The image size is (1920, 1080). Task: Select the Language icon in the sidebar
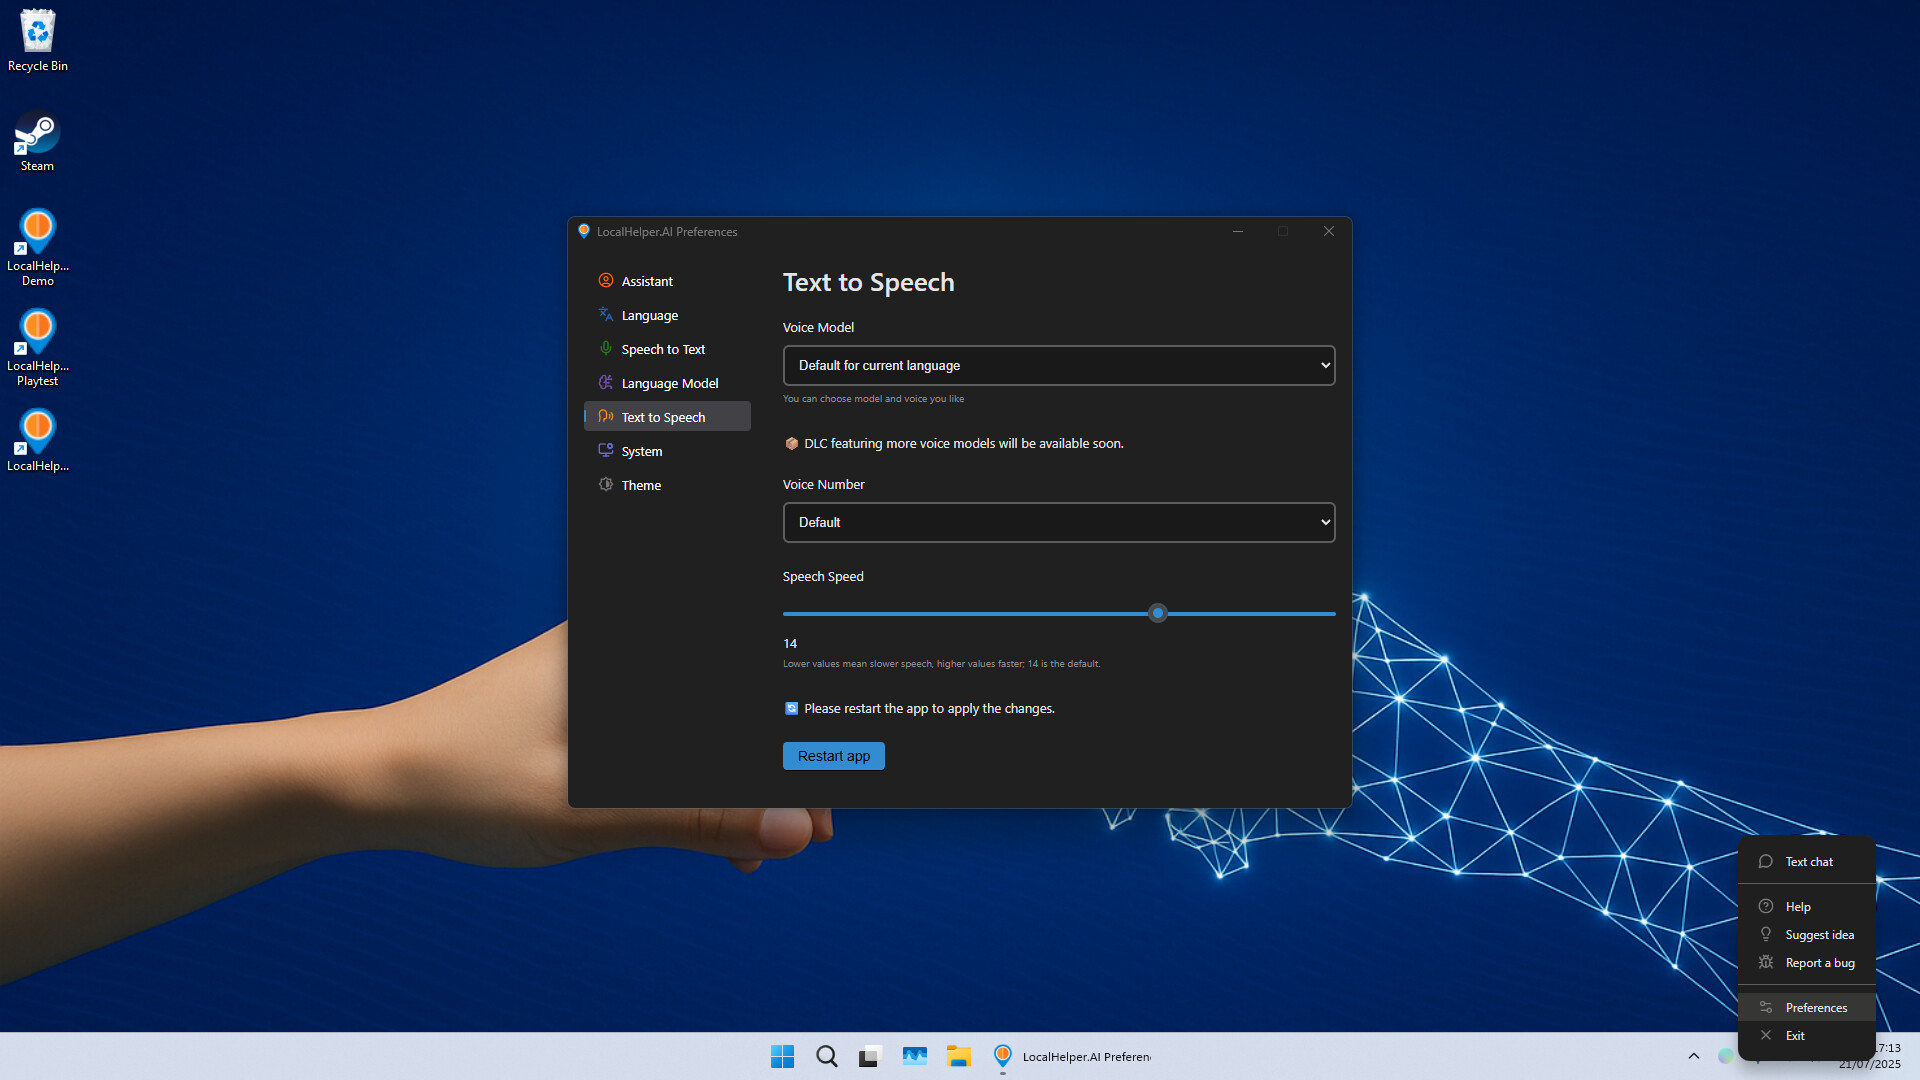(x=605, y=314)
